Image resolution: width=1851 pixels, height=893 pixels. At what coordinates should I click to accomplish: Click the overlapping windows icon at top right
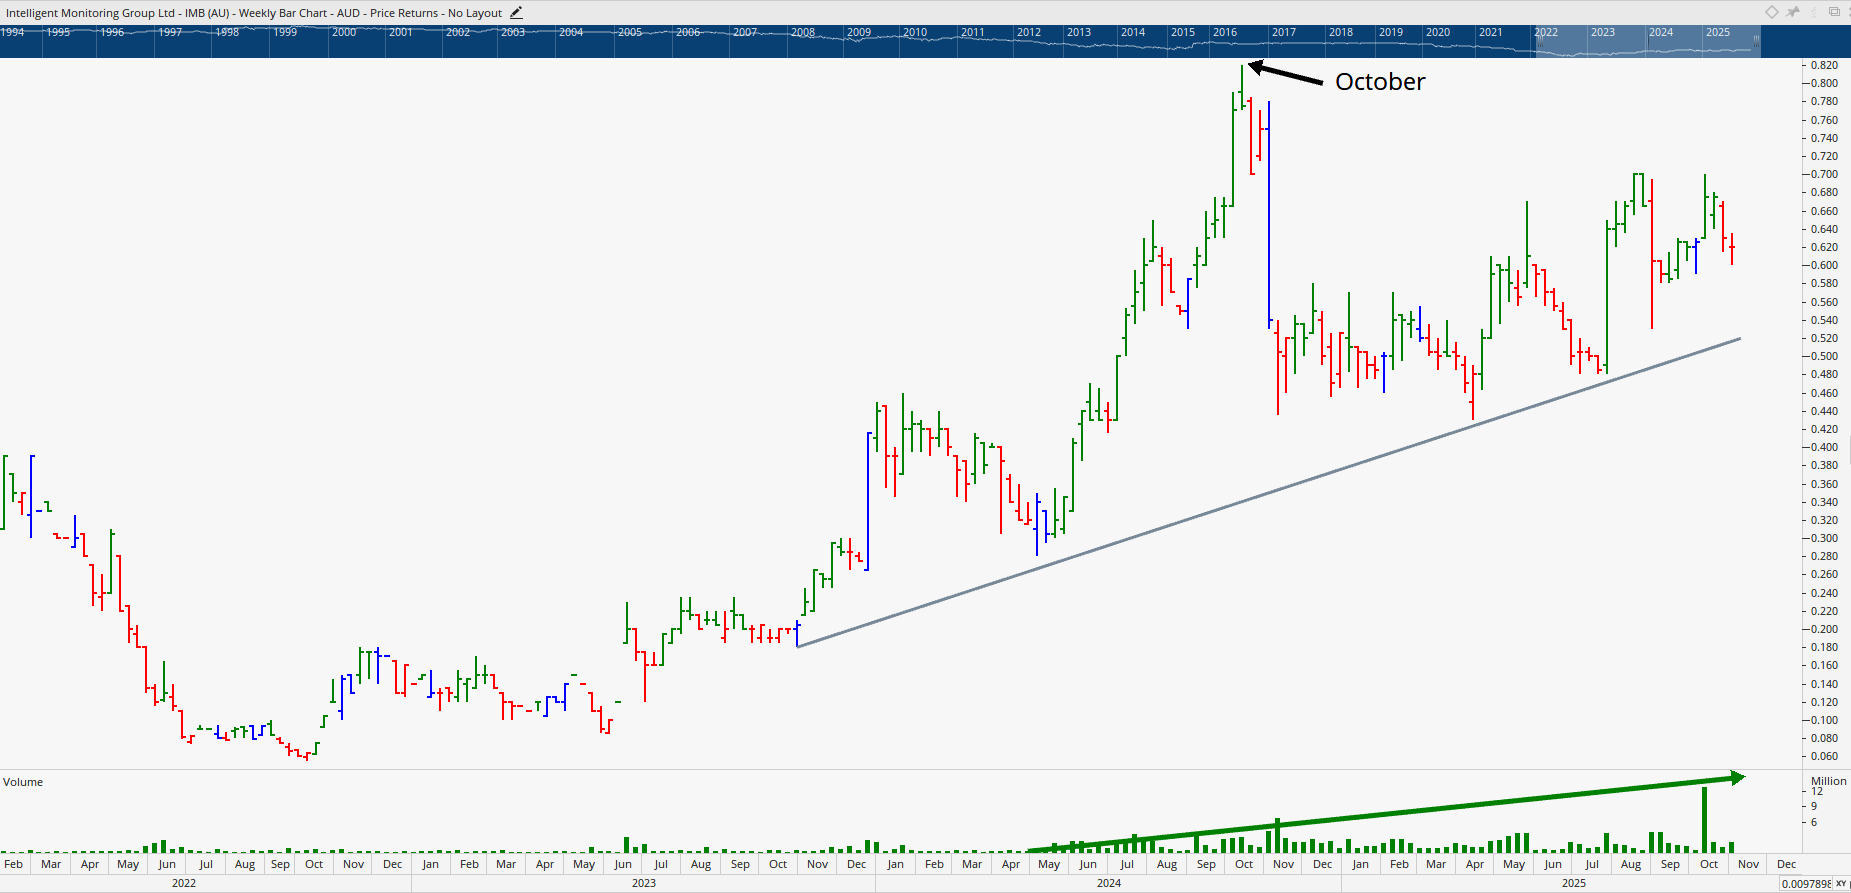click(x=1834, y=12)
